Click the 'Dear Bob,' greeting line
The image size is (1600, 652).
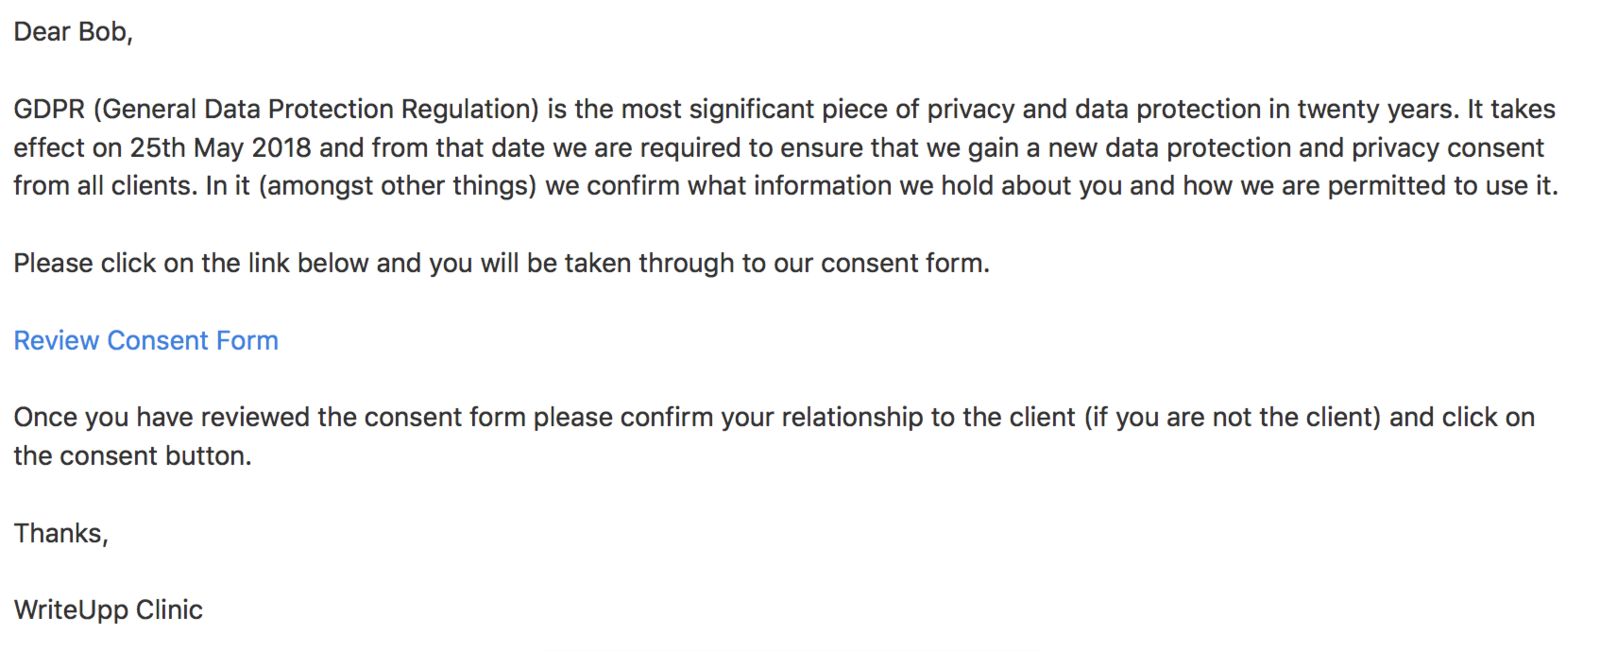(73, 32)
